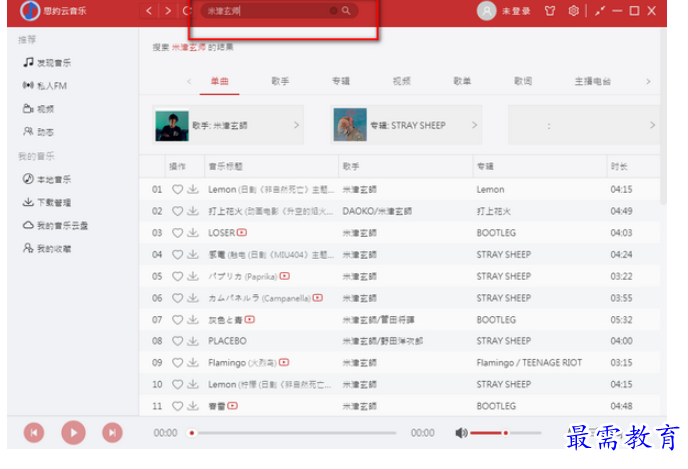
Task: Adjust the red volume slider
Action: (505, 433)
